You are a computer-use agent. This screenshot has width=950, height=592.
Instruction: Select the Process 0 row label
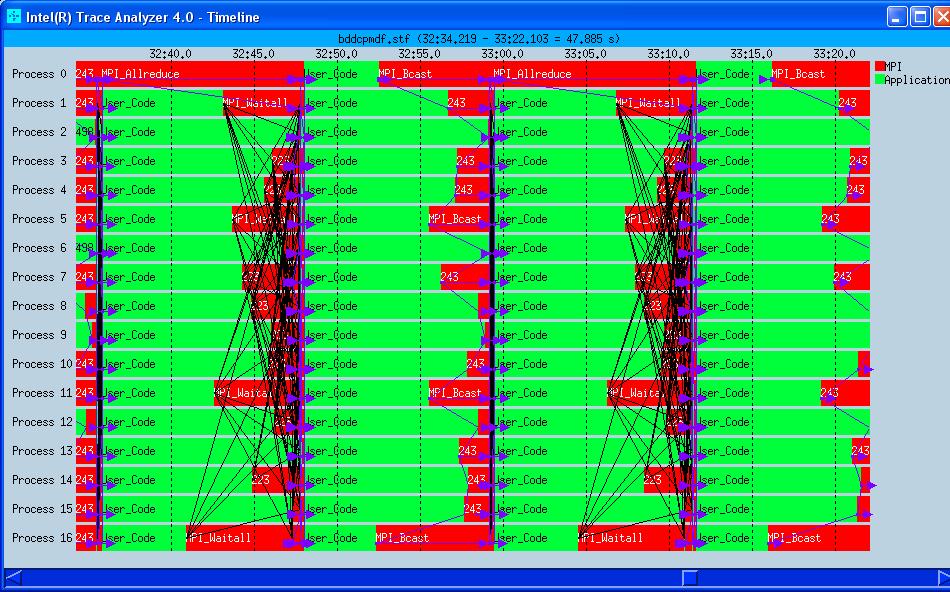click(x=39, y=74)
